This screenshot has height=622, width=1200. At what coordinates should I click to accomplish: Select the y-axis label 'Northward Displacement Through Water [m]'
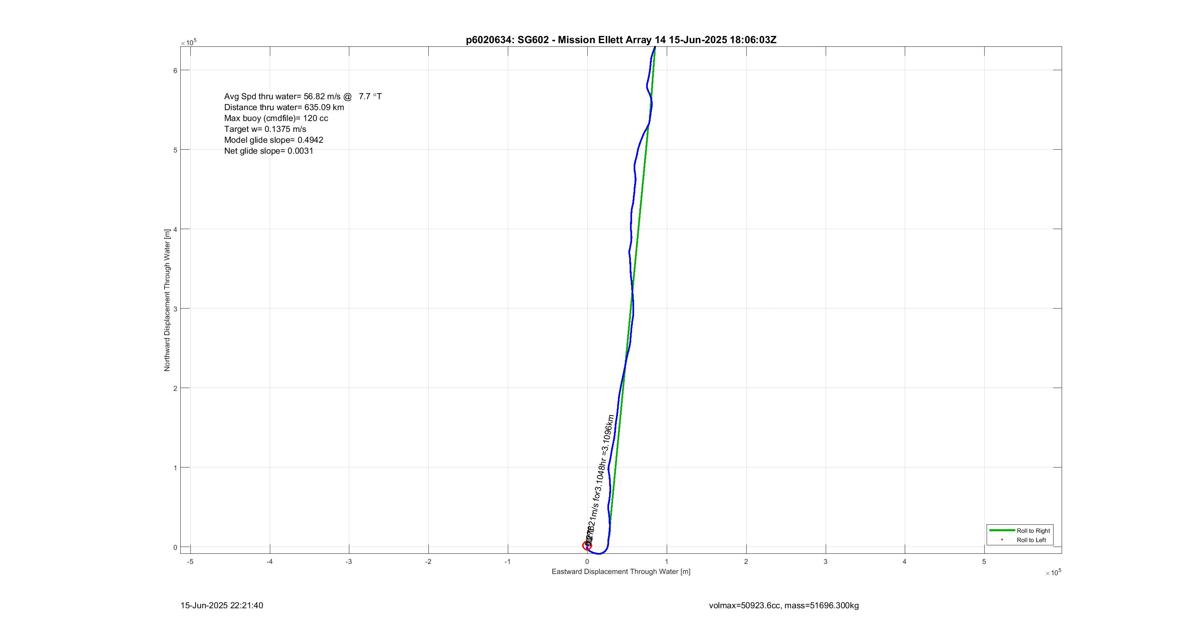[x=168, y=300]
